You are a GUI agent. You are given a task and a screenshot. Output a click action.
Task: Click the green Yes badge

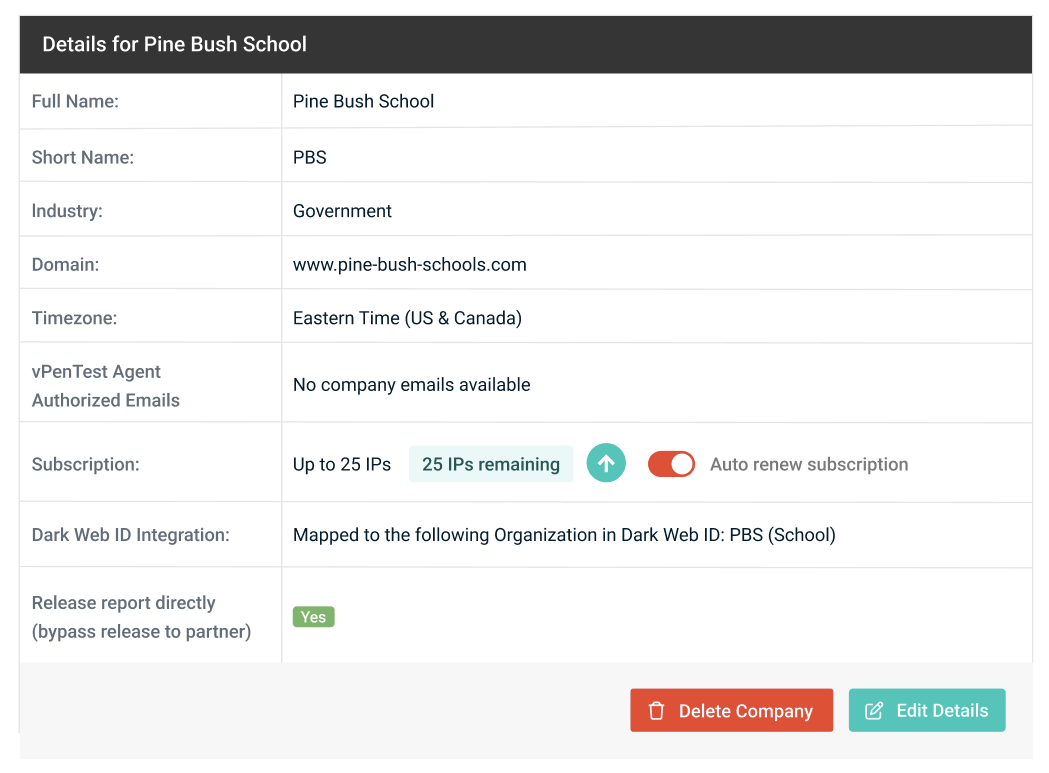pyautogui.click(x=313, y=617)
